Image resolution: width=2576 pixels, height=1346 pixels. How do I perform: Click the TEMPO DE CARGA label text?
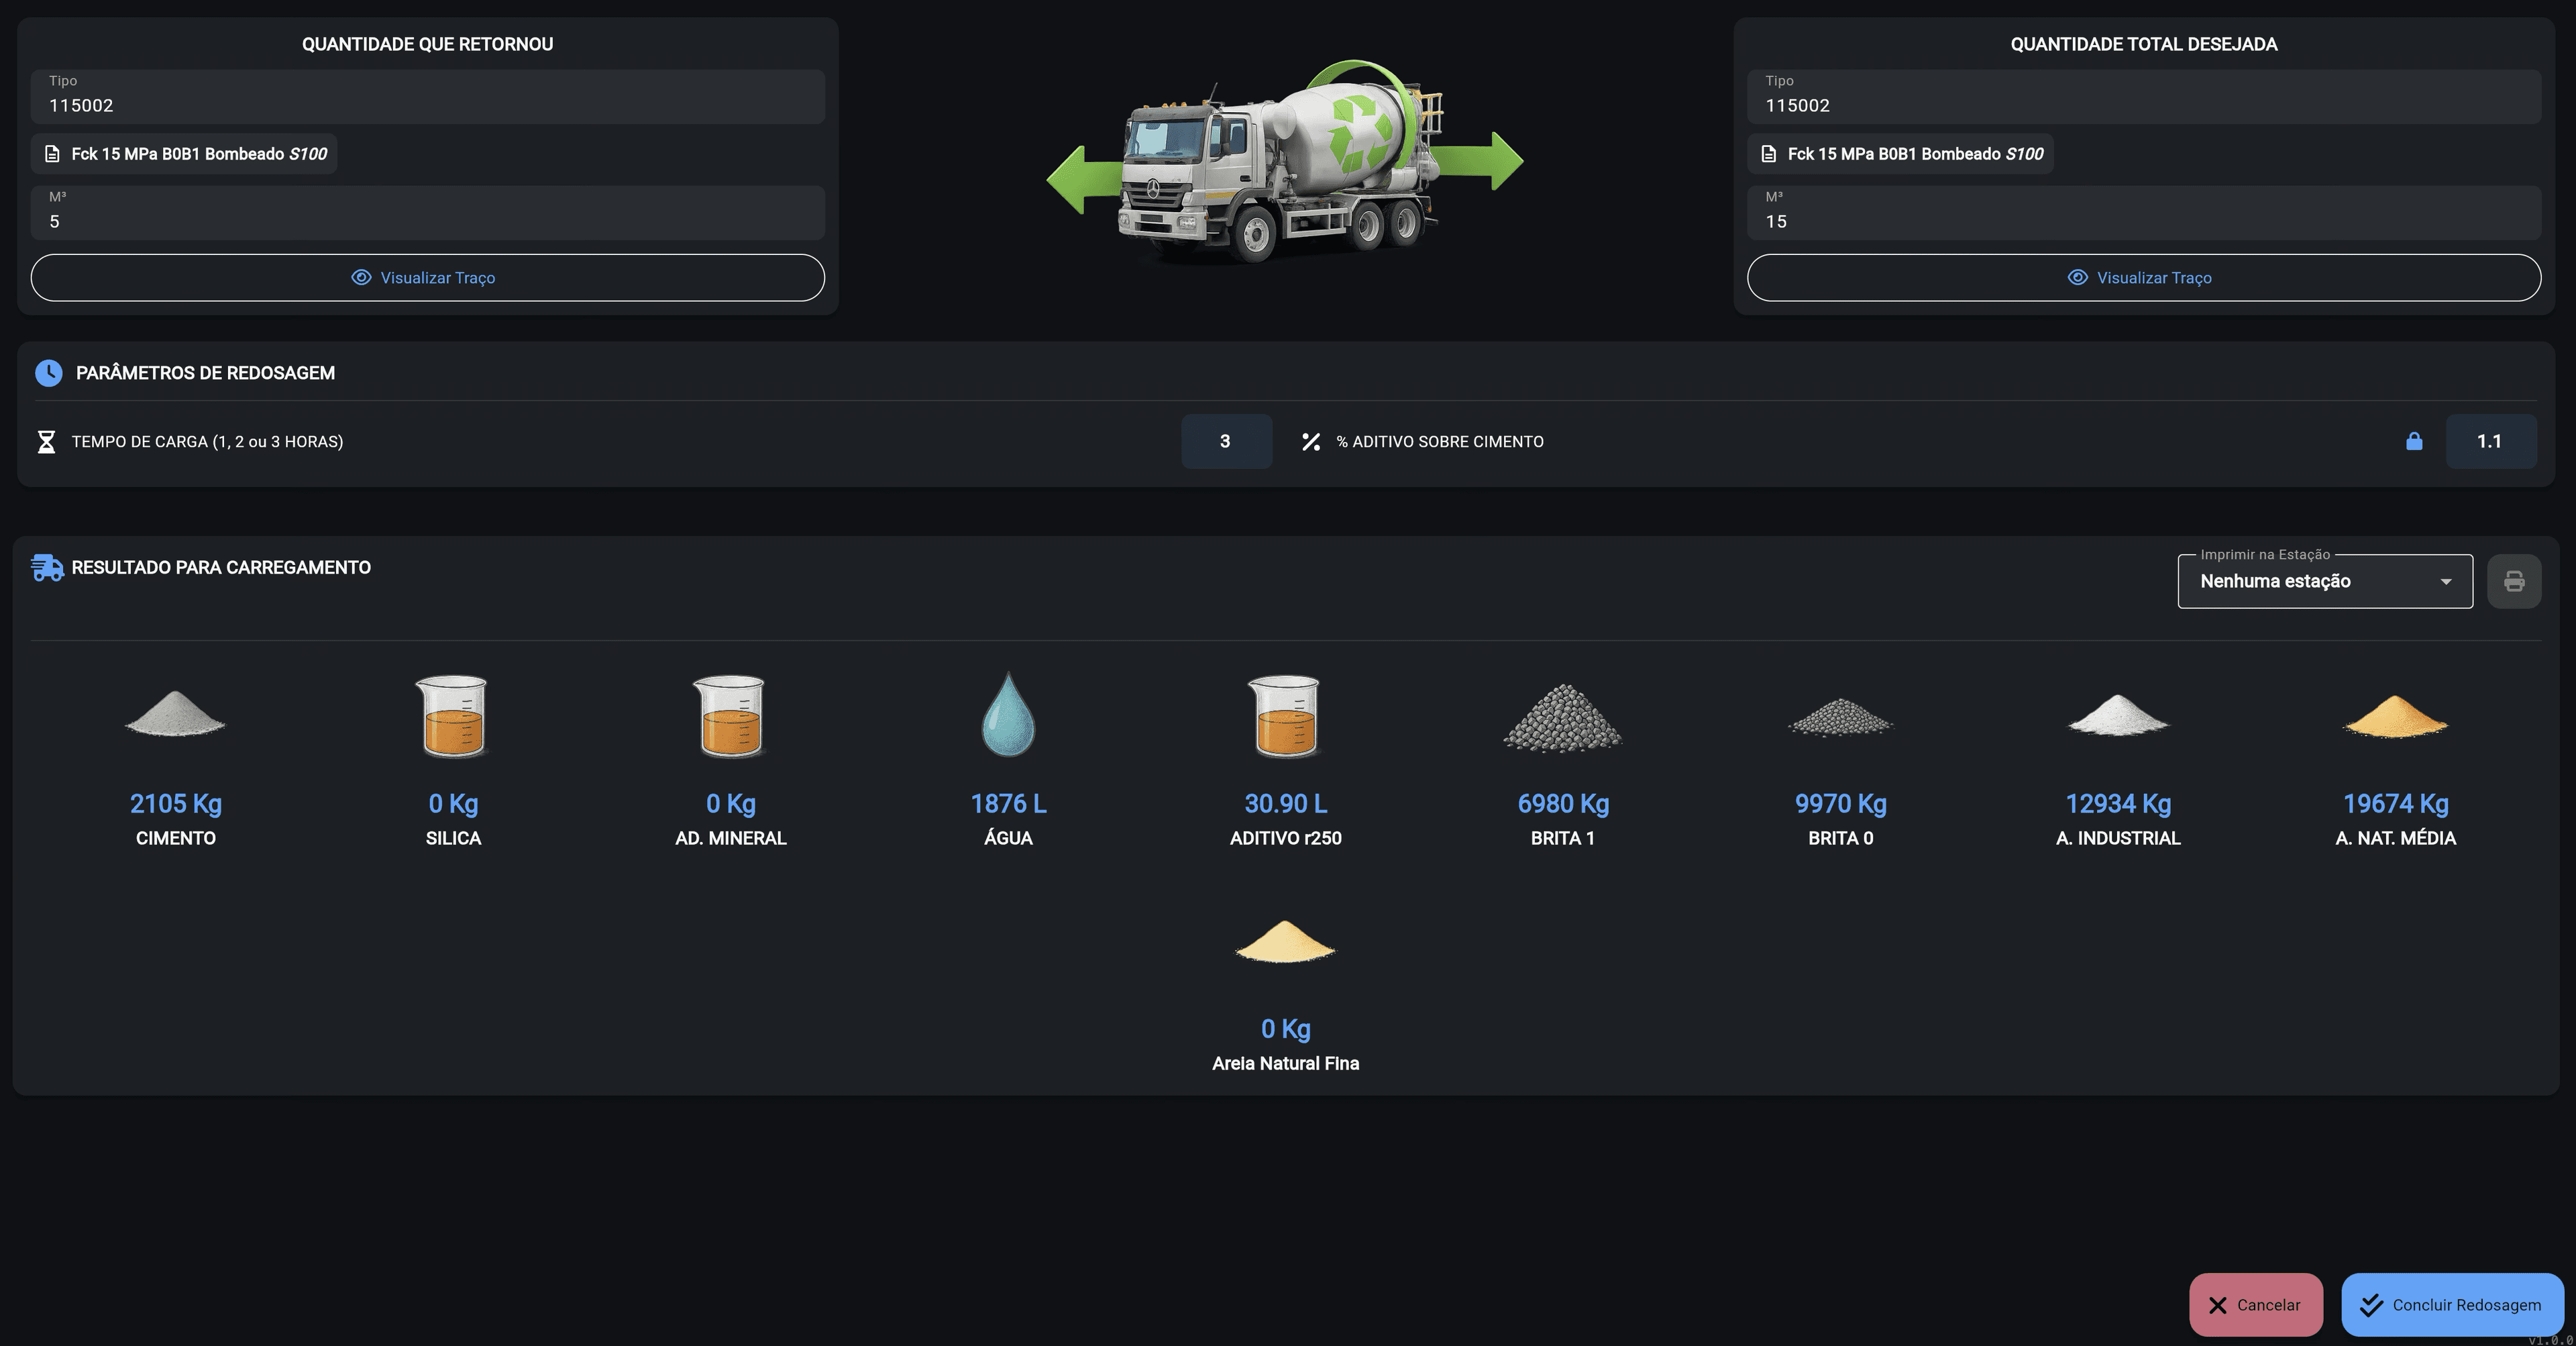[x=207, y=441]
